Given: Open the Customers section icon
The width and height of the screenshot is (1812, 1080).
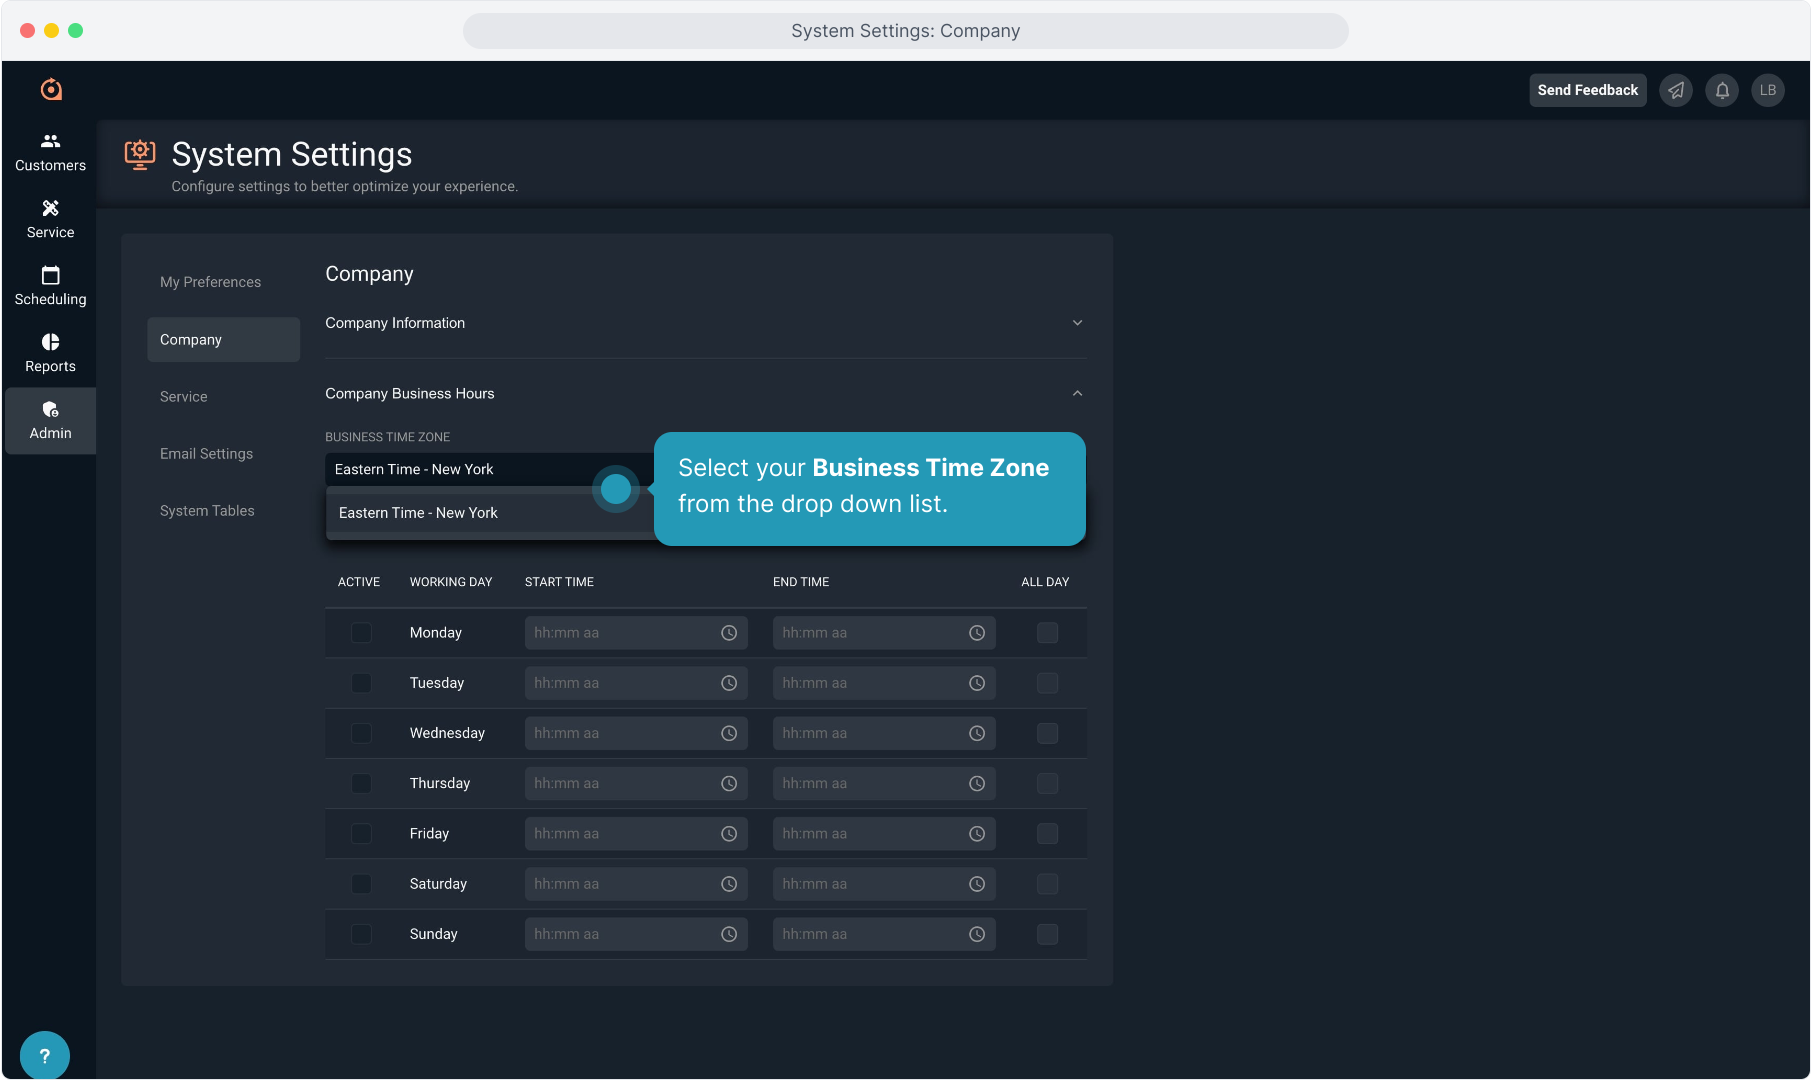Looking at the screenshot, I should 50,142.
